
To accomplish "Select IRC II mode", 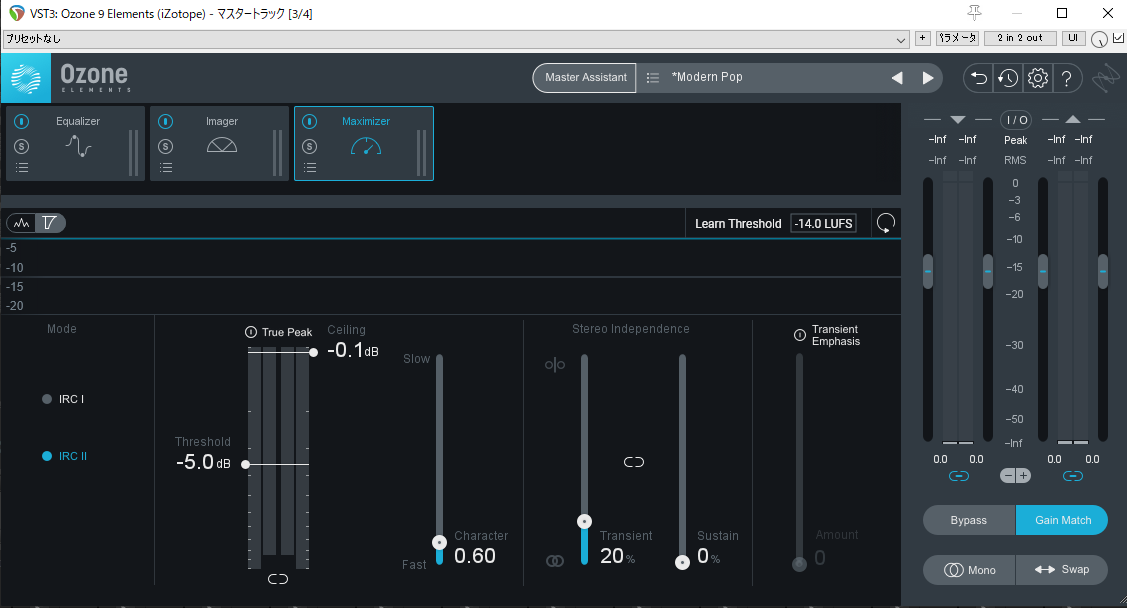I will click(x=65, y=456).
